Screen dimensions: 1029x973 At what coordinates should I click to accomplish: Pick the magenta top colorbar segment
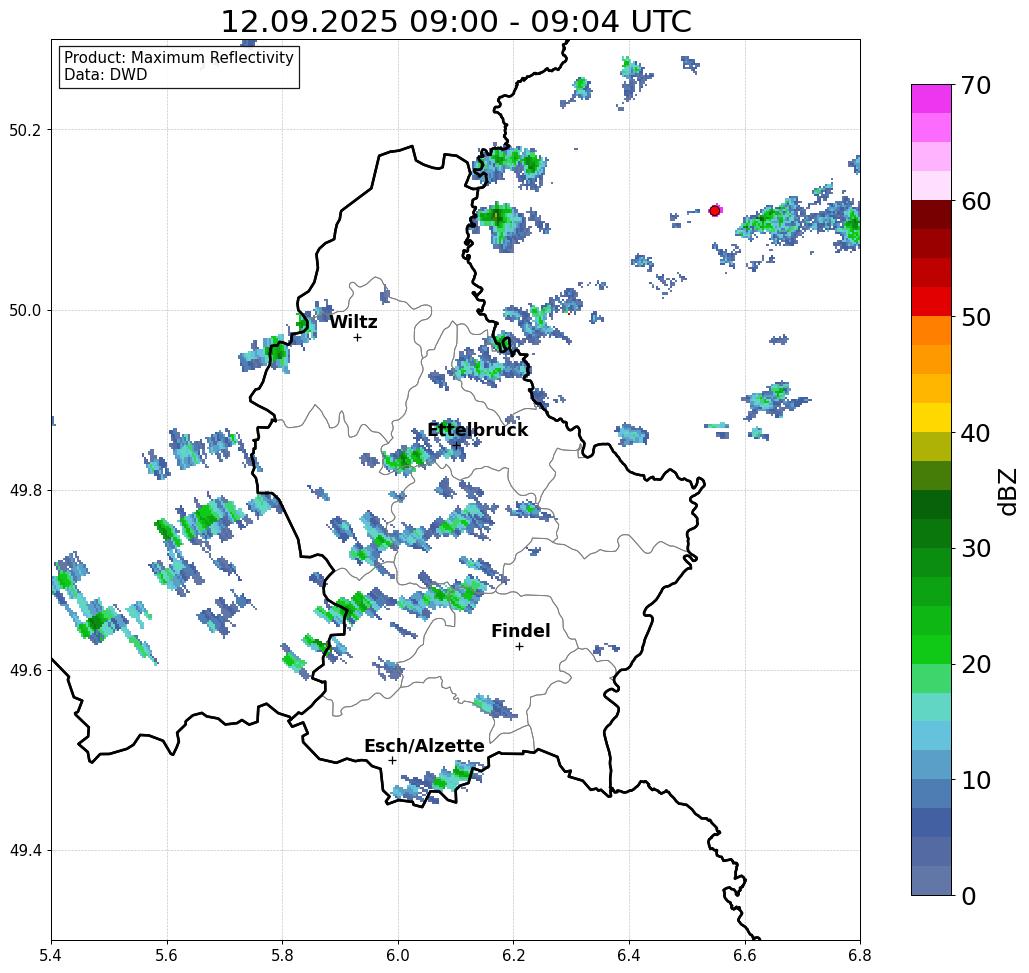pyautogui.click(x=931, y=99)
